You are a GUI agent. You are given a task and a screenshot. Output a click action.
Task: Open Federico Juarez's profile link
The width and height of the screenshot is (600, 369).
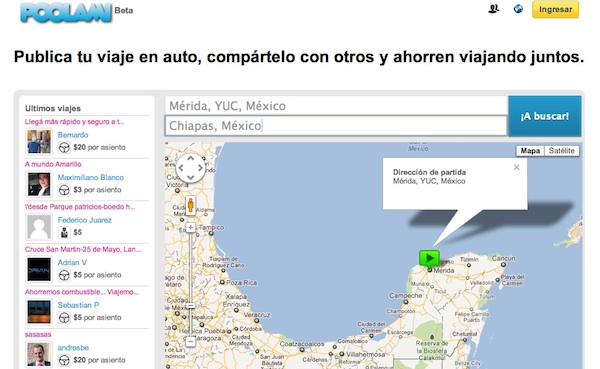(x=85, y=220)
